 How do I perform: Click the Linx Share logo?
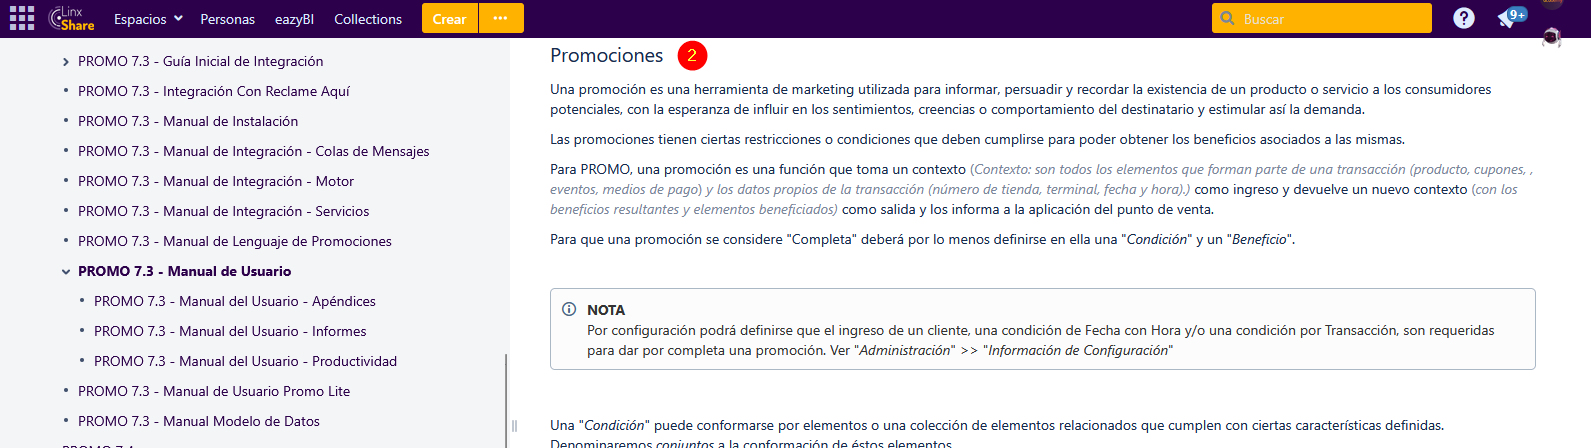(72, 18)
